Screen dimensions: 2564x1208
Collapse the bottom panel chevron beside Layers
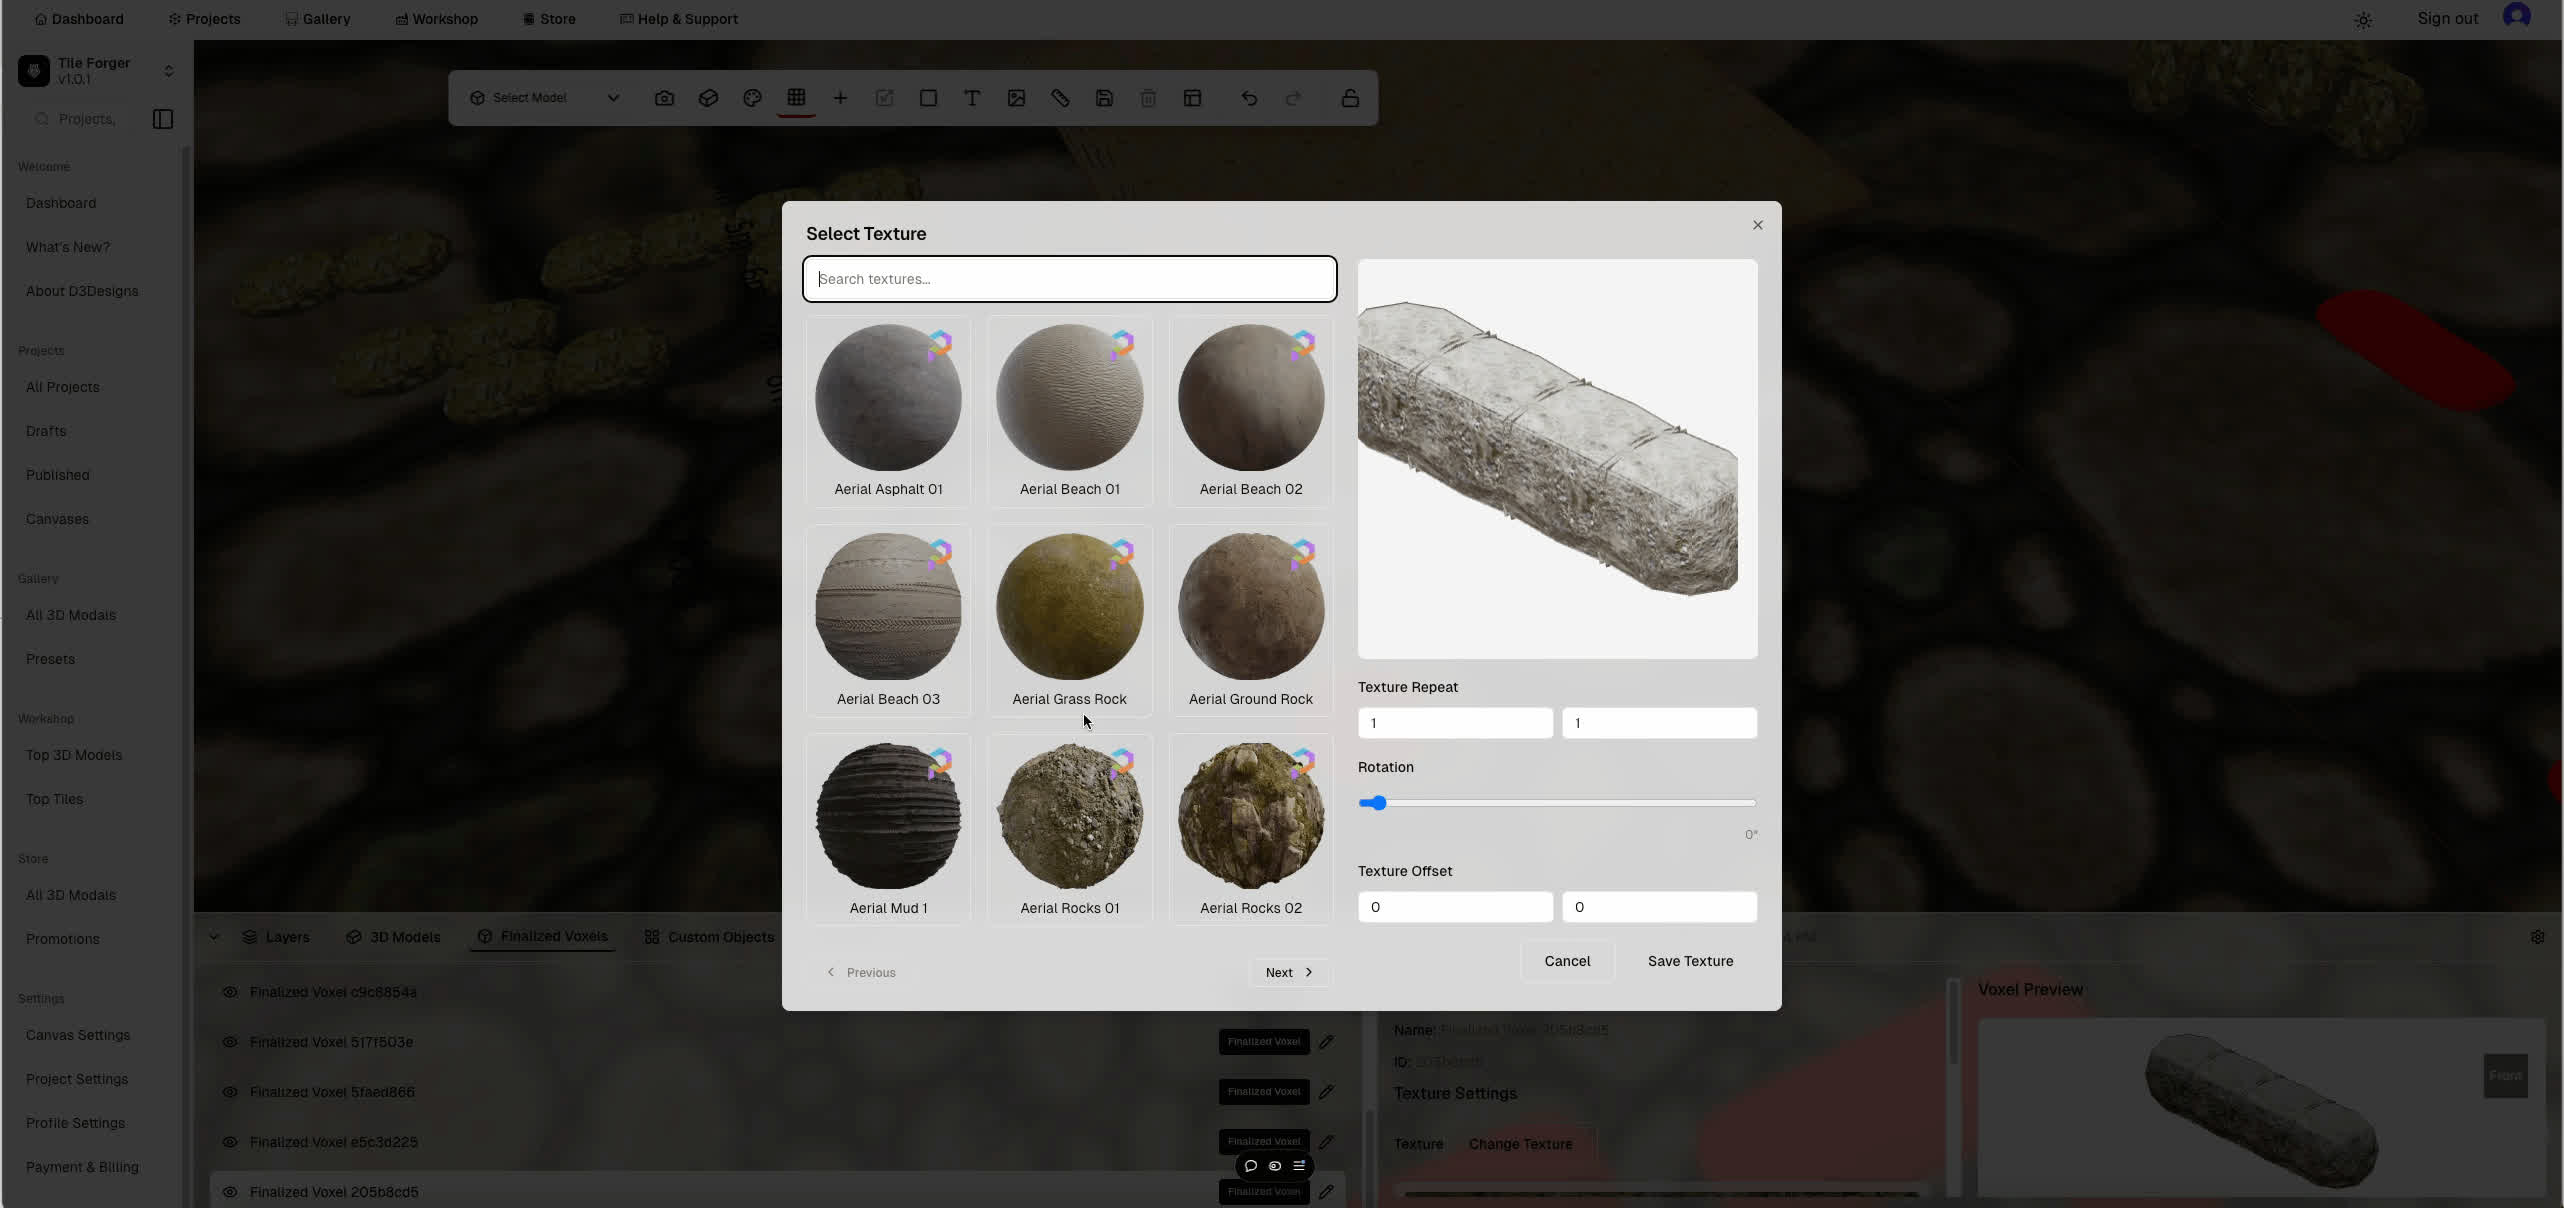tap(214, 937)
